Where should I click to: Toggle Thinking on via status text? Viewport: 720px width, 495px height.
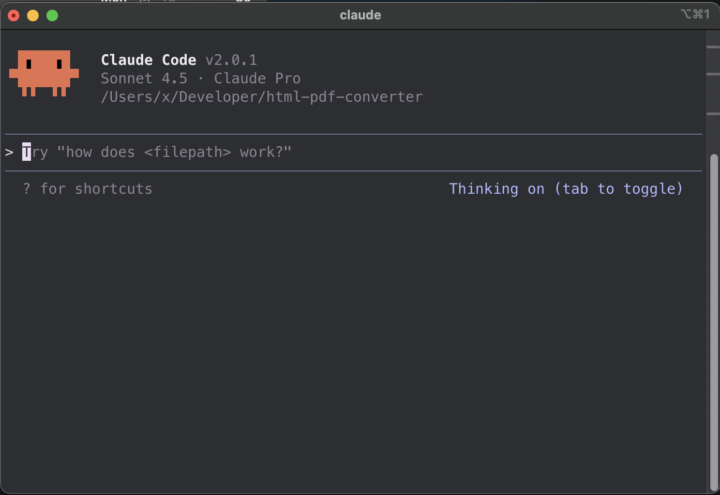pos(565,188)
